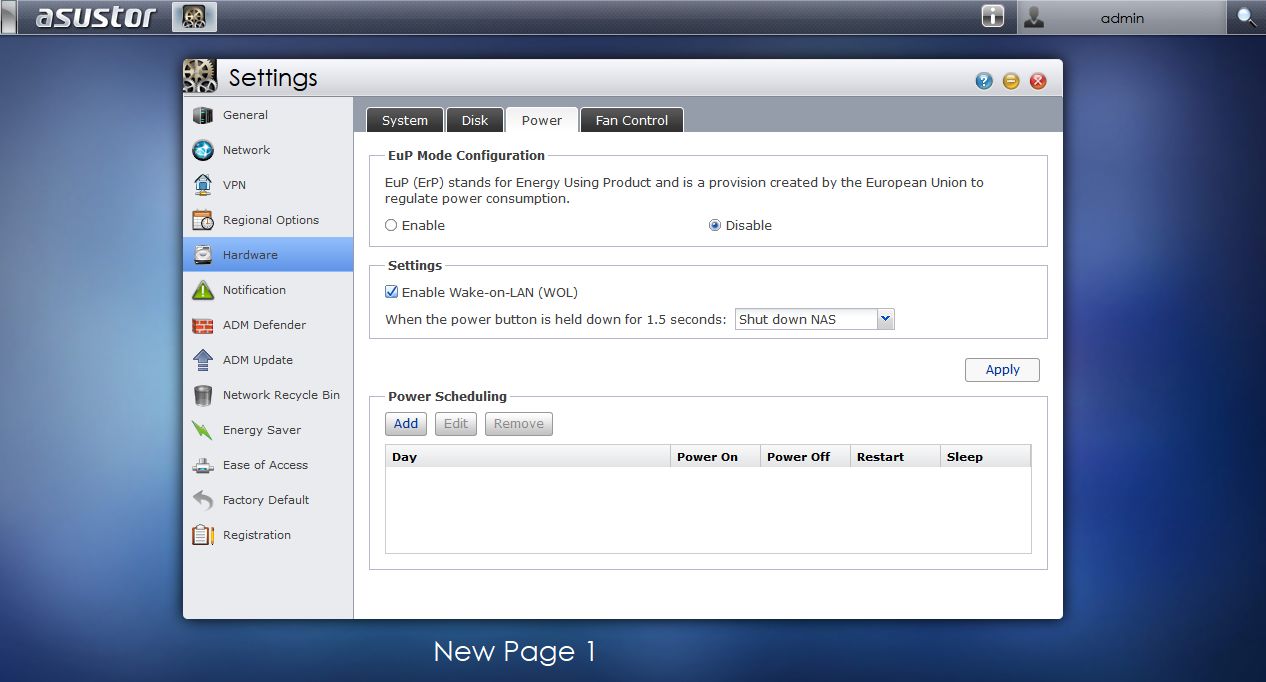Click the Energy Saver green icon
1266x682 pixels.
click(x=203, y=430)
